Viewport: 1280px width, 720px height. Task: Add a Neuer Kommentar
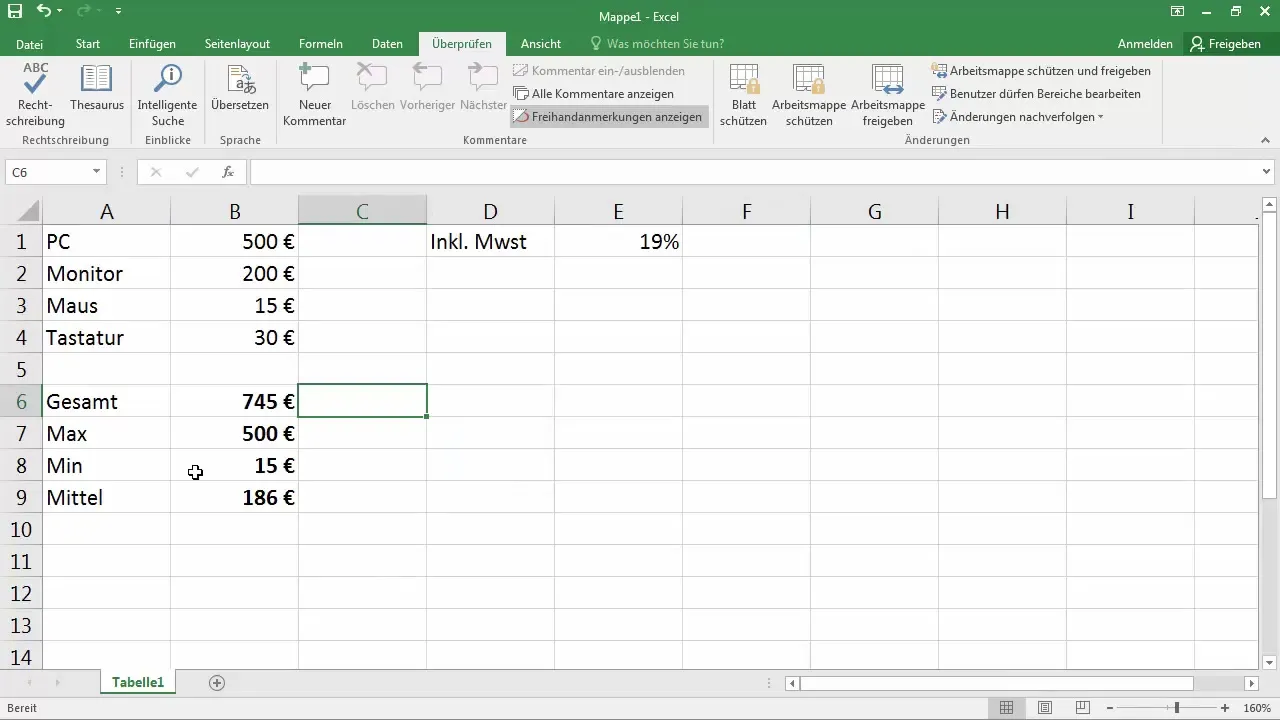click(314, 96)
